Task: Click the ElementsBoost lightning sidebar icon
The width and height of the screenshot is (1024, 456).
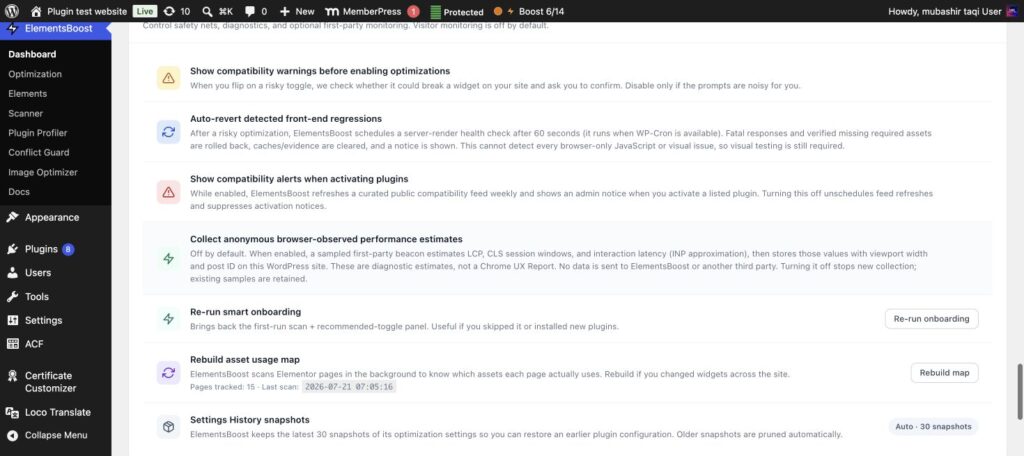Action: coord(12,28)
